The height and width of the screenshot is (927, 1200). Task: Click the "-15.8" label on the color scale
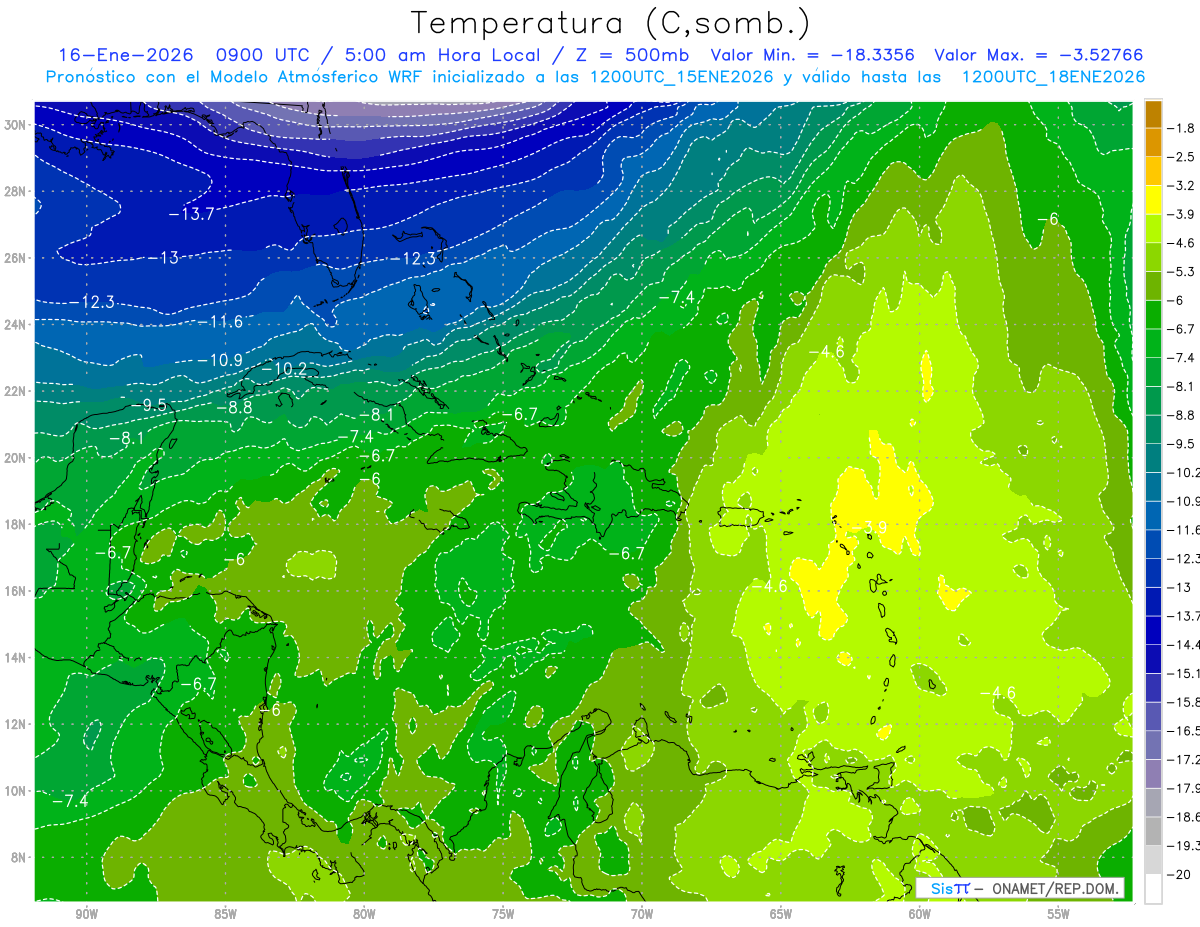[1185, 702]
